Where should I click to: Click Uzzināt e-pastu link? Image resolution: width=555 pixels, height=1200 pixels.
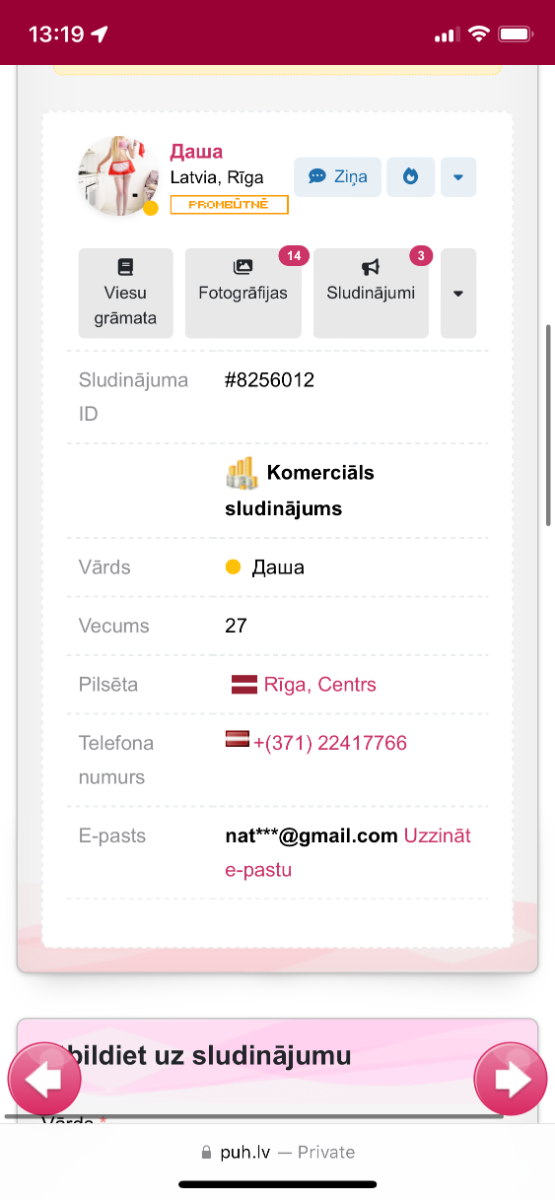348,853
